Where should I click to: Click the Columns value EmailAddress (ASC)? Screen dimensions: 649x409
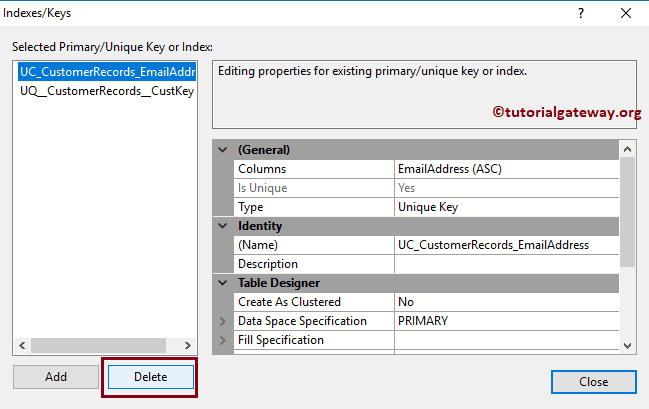click(506, 169)
